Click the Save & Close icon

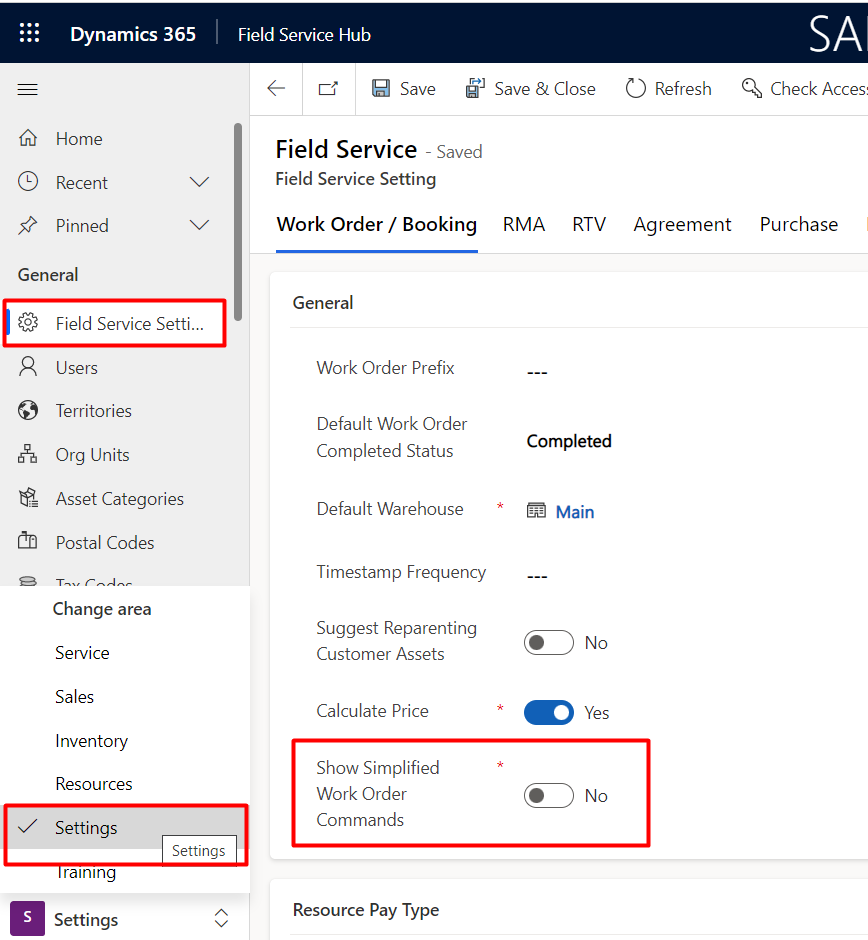pyautogui.click(x=475, y=89)
